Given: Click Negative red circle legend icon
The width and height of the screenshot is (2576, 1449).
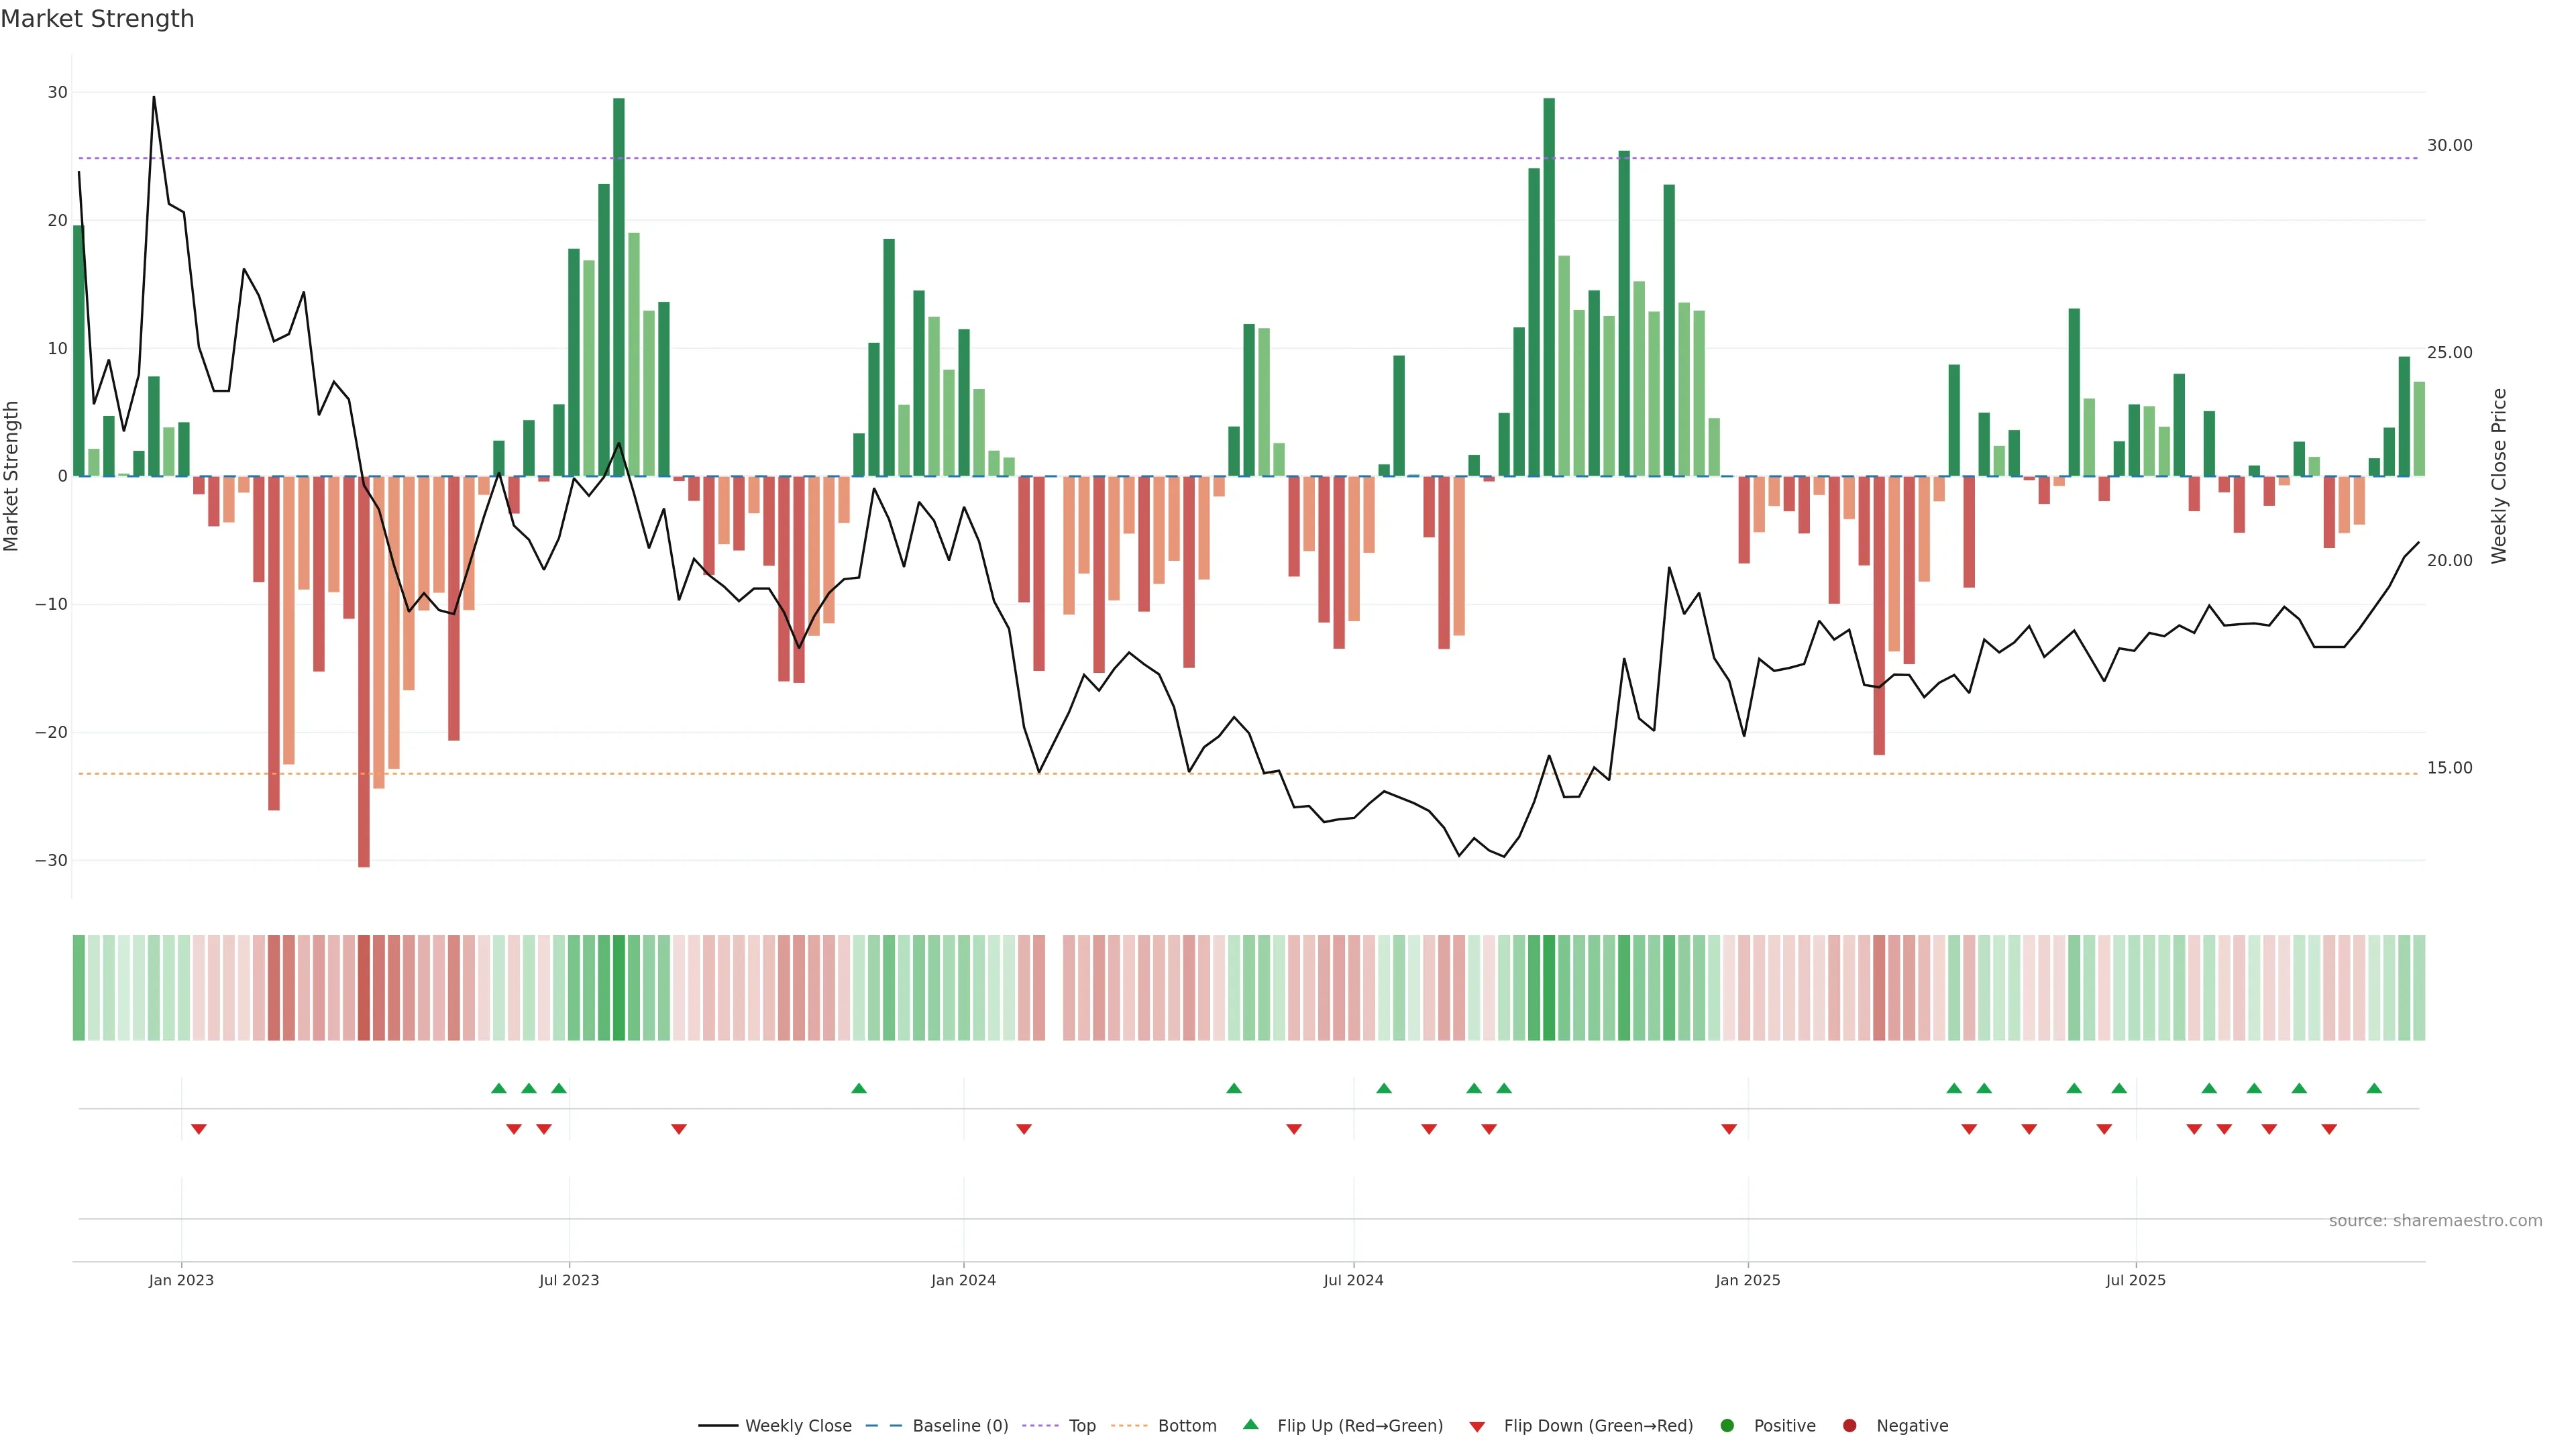Looking at the screenshot, I should 1849,1426.
